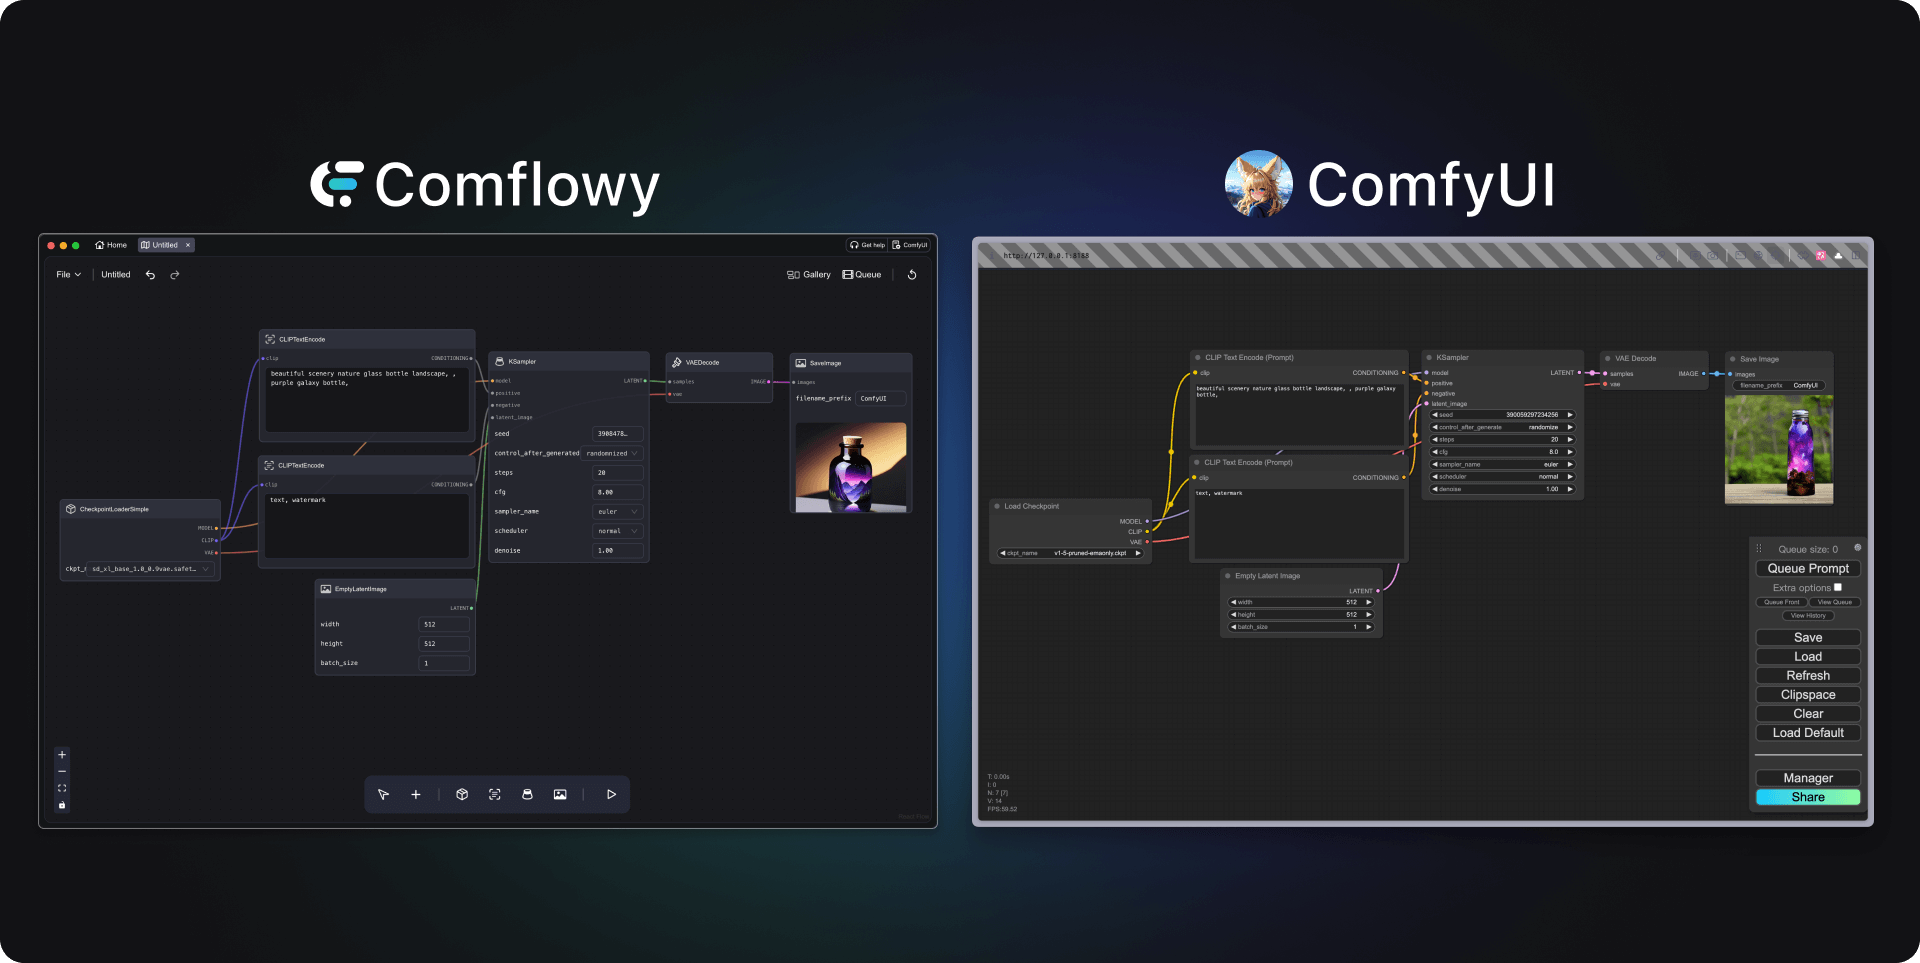
Task: Toggle the canvas lock icon
Action: coord(62,805)
